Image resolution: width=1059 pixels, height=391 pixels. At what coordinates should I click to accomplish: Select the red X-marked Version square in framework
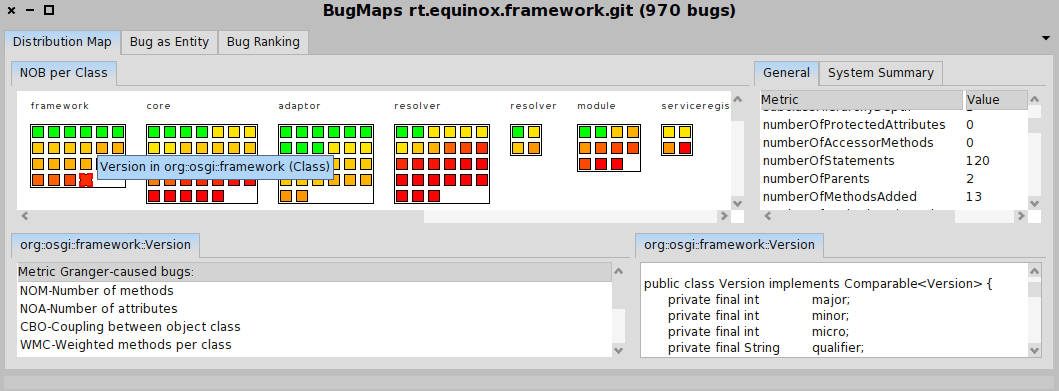click(x=86, y=180)
